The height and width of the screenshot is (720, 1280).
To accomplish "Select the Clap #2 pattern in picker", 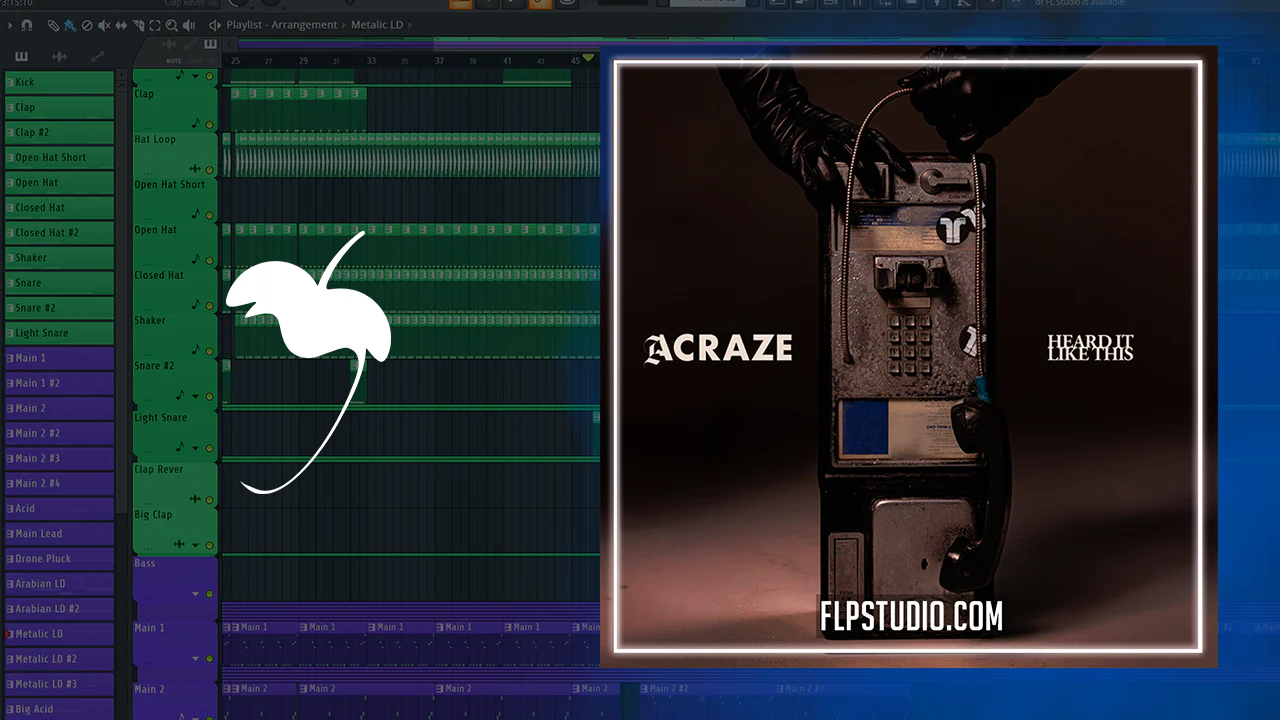I will (59, 132).
